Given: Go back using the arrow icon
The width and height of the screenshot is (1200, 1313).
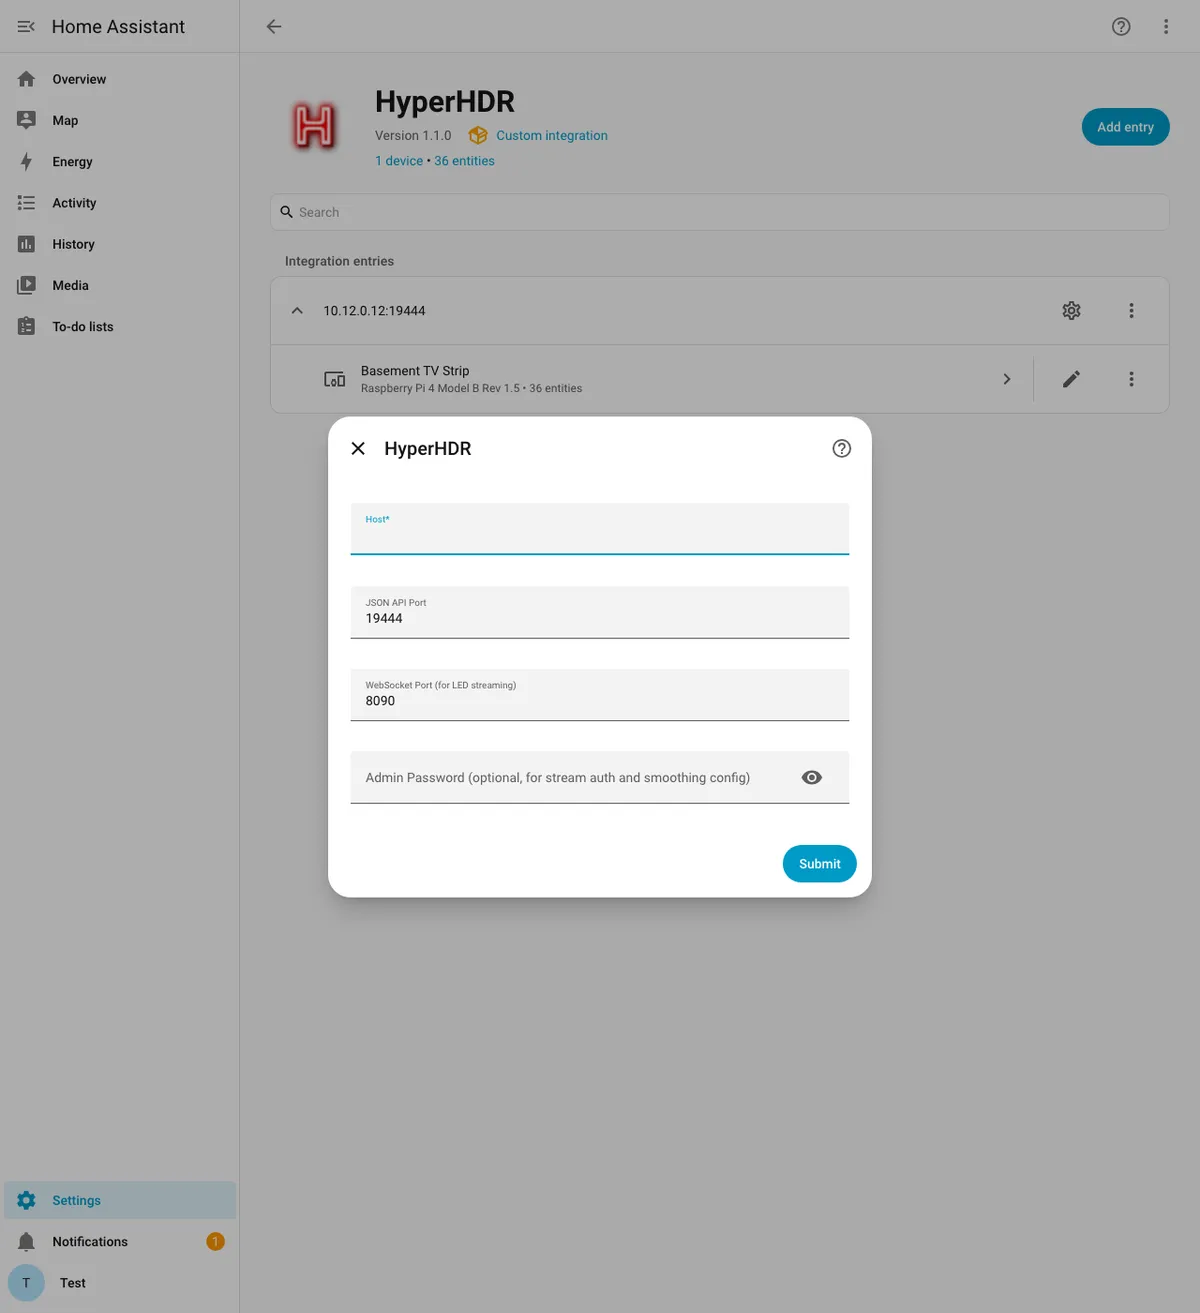Looking at the screenshot, I should [x=274, y=27].
